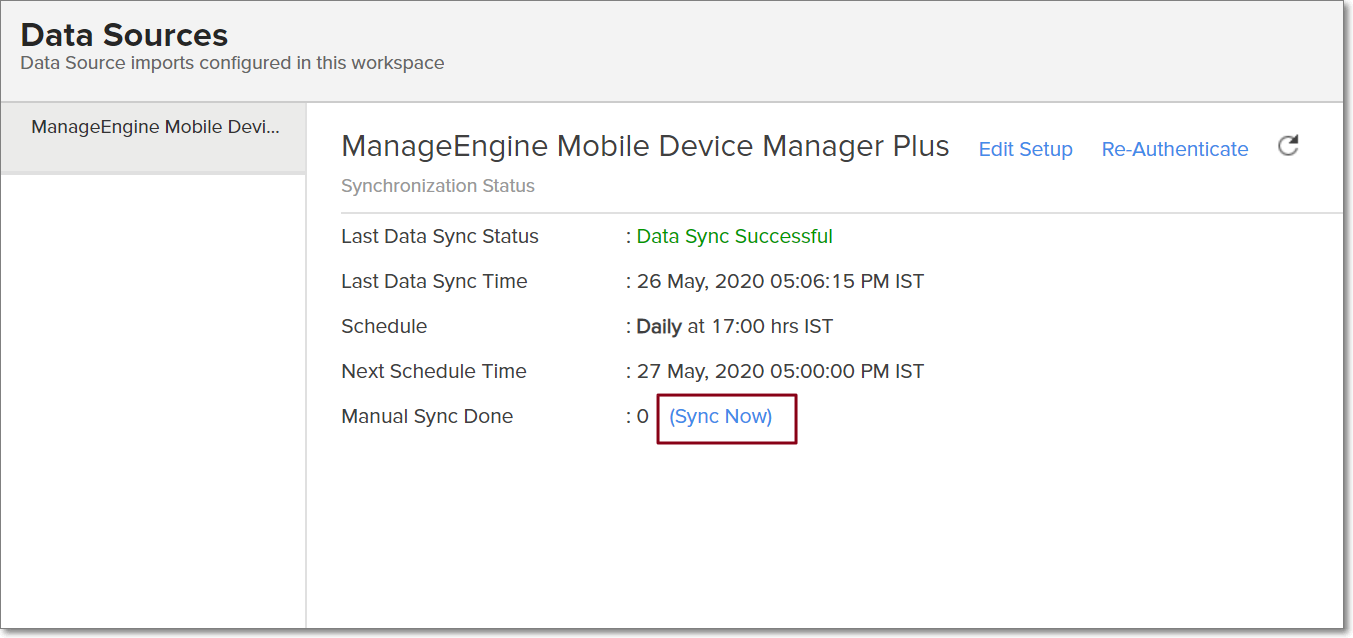Click the Last Data Sync Time label
This screenshot has height=638, width=1353.
point(434,281)
